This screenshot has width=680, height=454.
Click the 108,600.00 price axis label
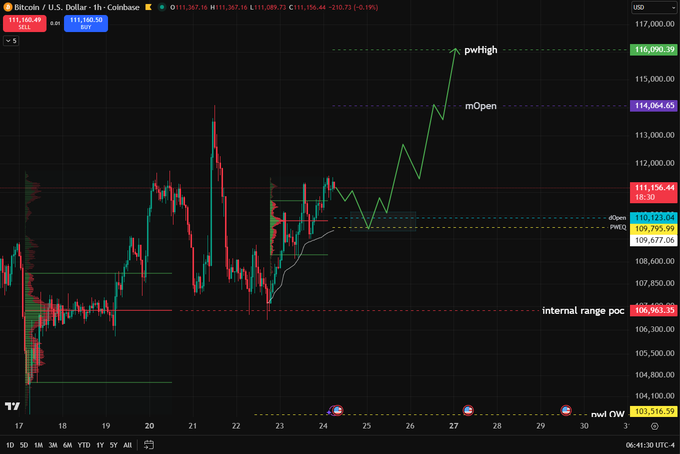pos(655,261)
